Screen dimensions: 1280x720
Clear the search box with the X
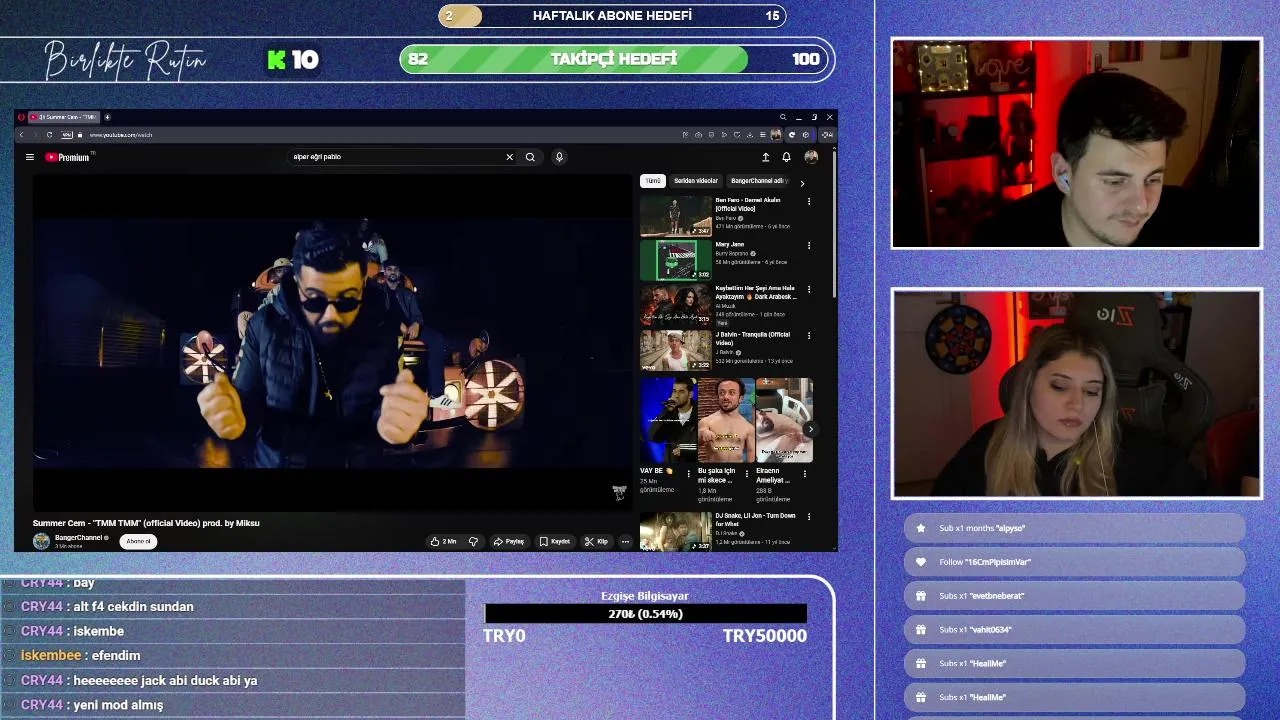[x=509, y=157]
